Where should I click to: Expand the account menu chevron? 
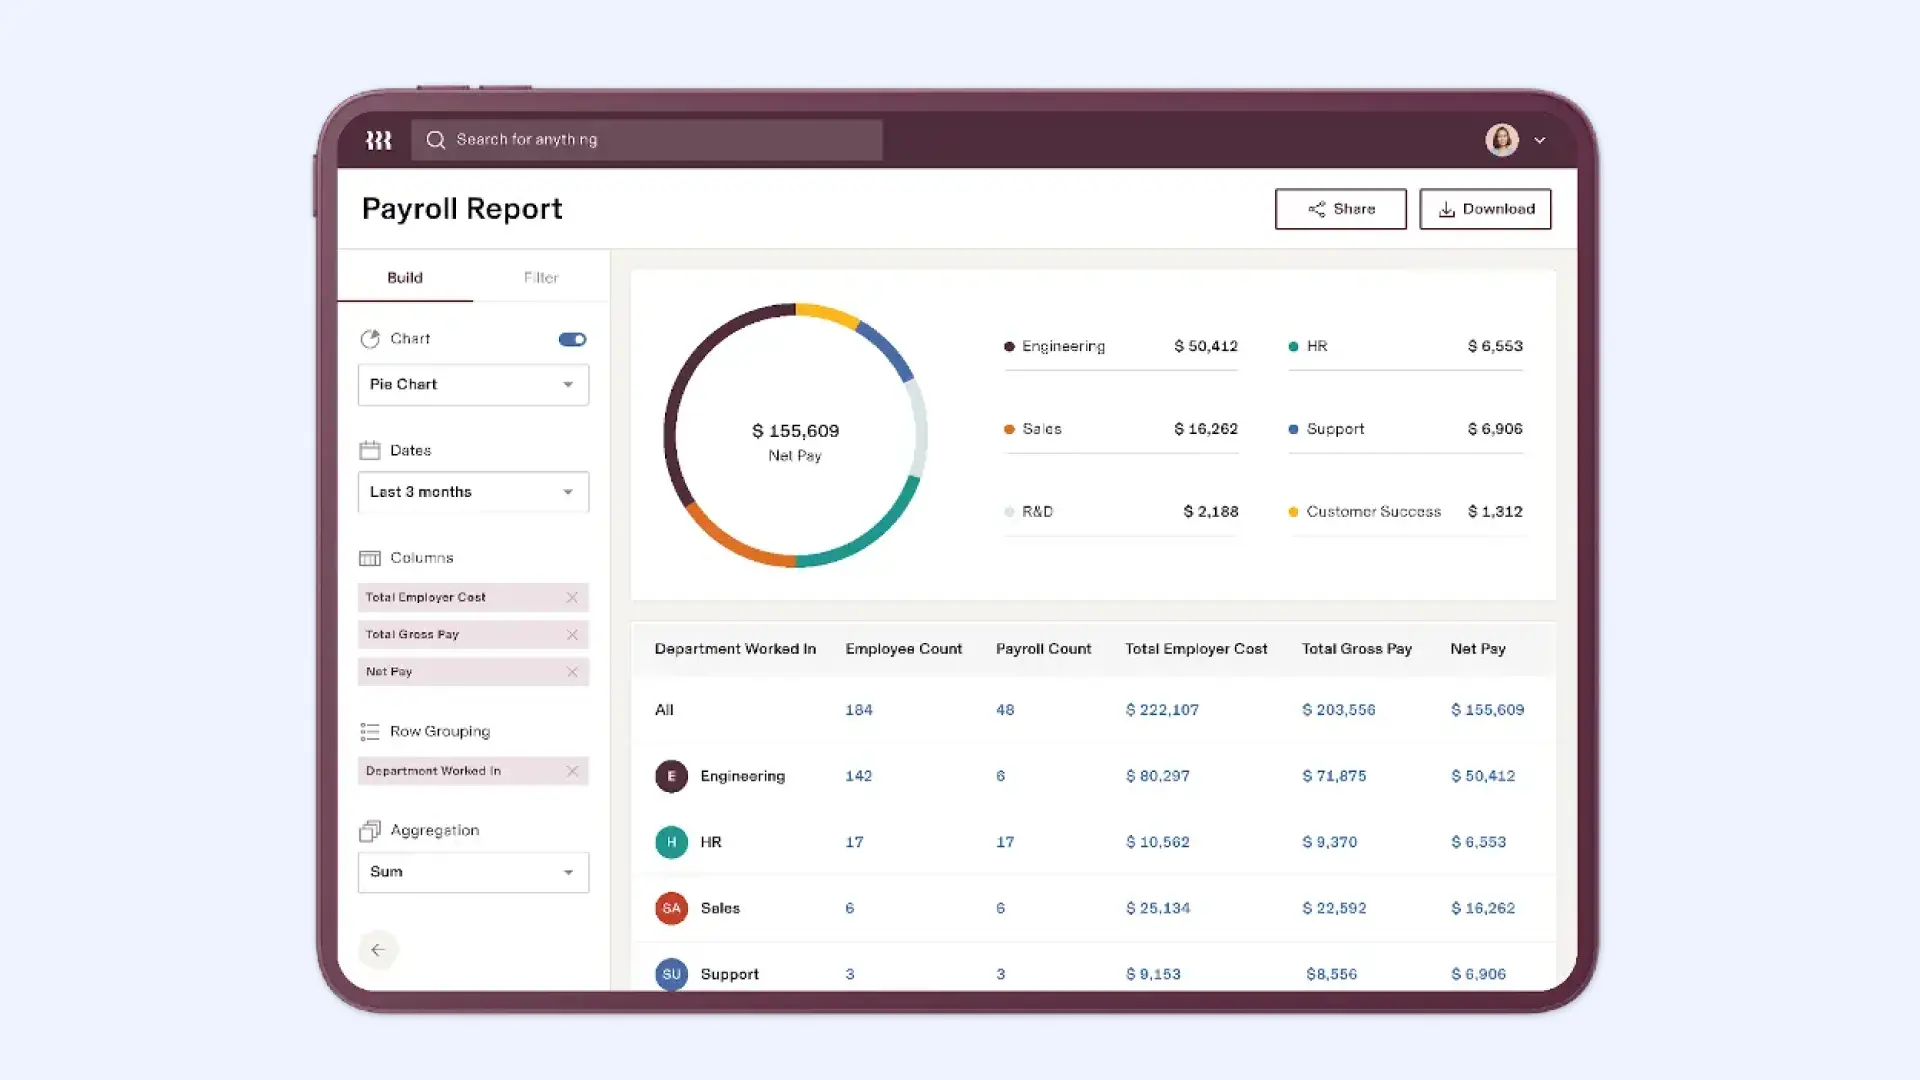(1540, 141)
